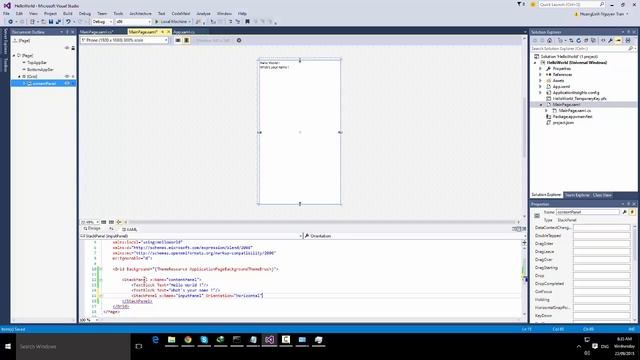Open the Debug configuration dropdown
Viewport: 640px width, 360px height.
coord(102,22)
